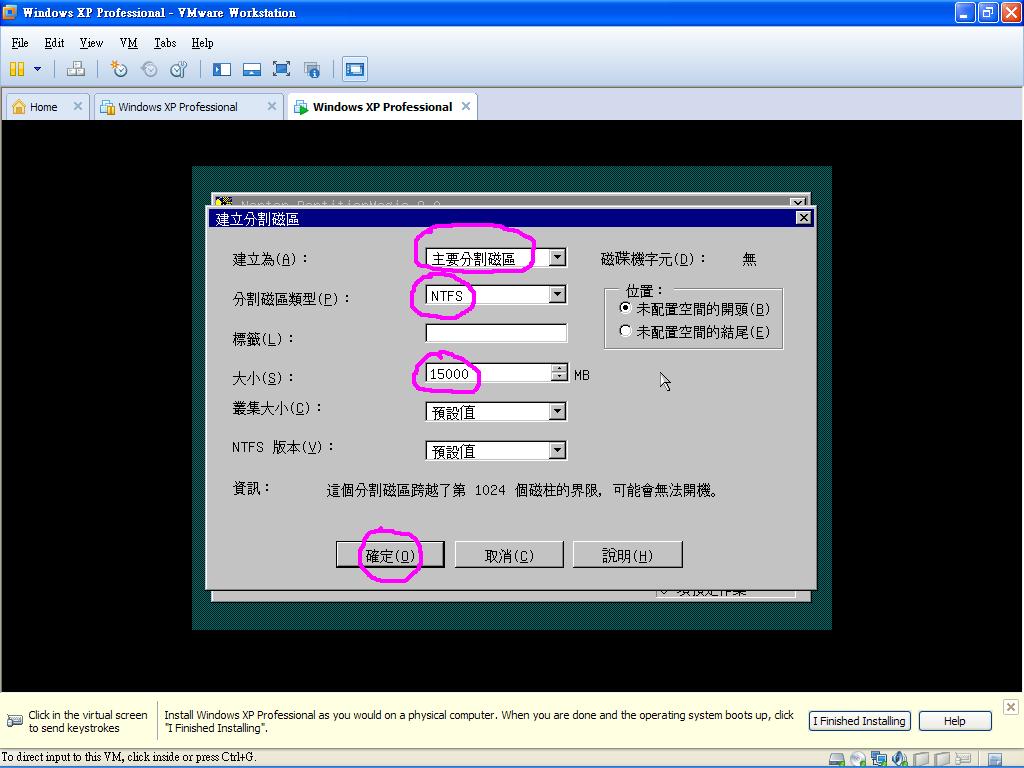
Task: Click the 取消(C) button
Action: click(x=509, y=555)
